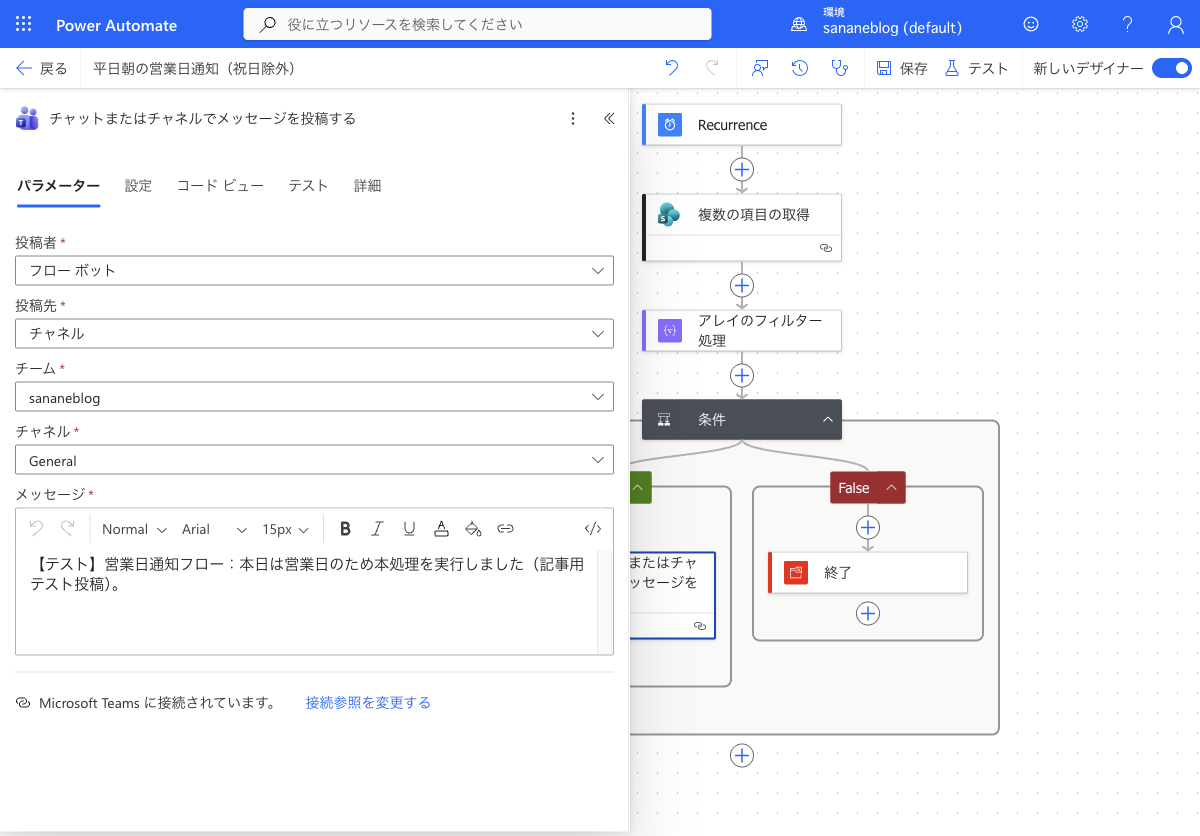This screenshot has height=836, width=1200.
Task: Click the 保存 save button
Action: [x=902, y=68]
